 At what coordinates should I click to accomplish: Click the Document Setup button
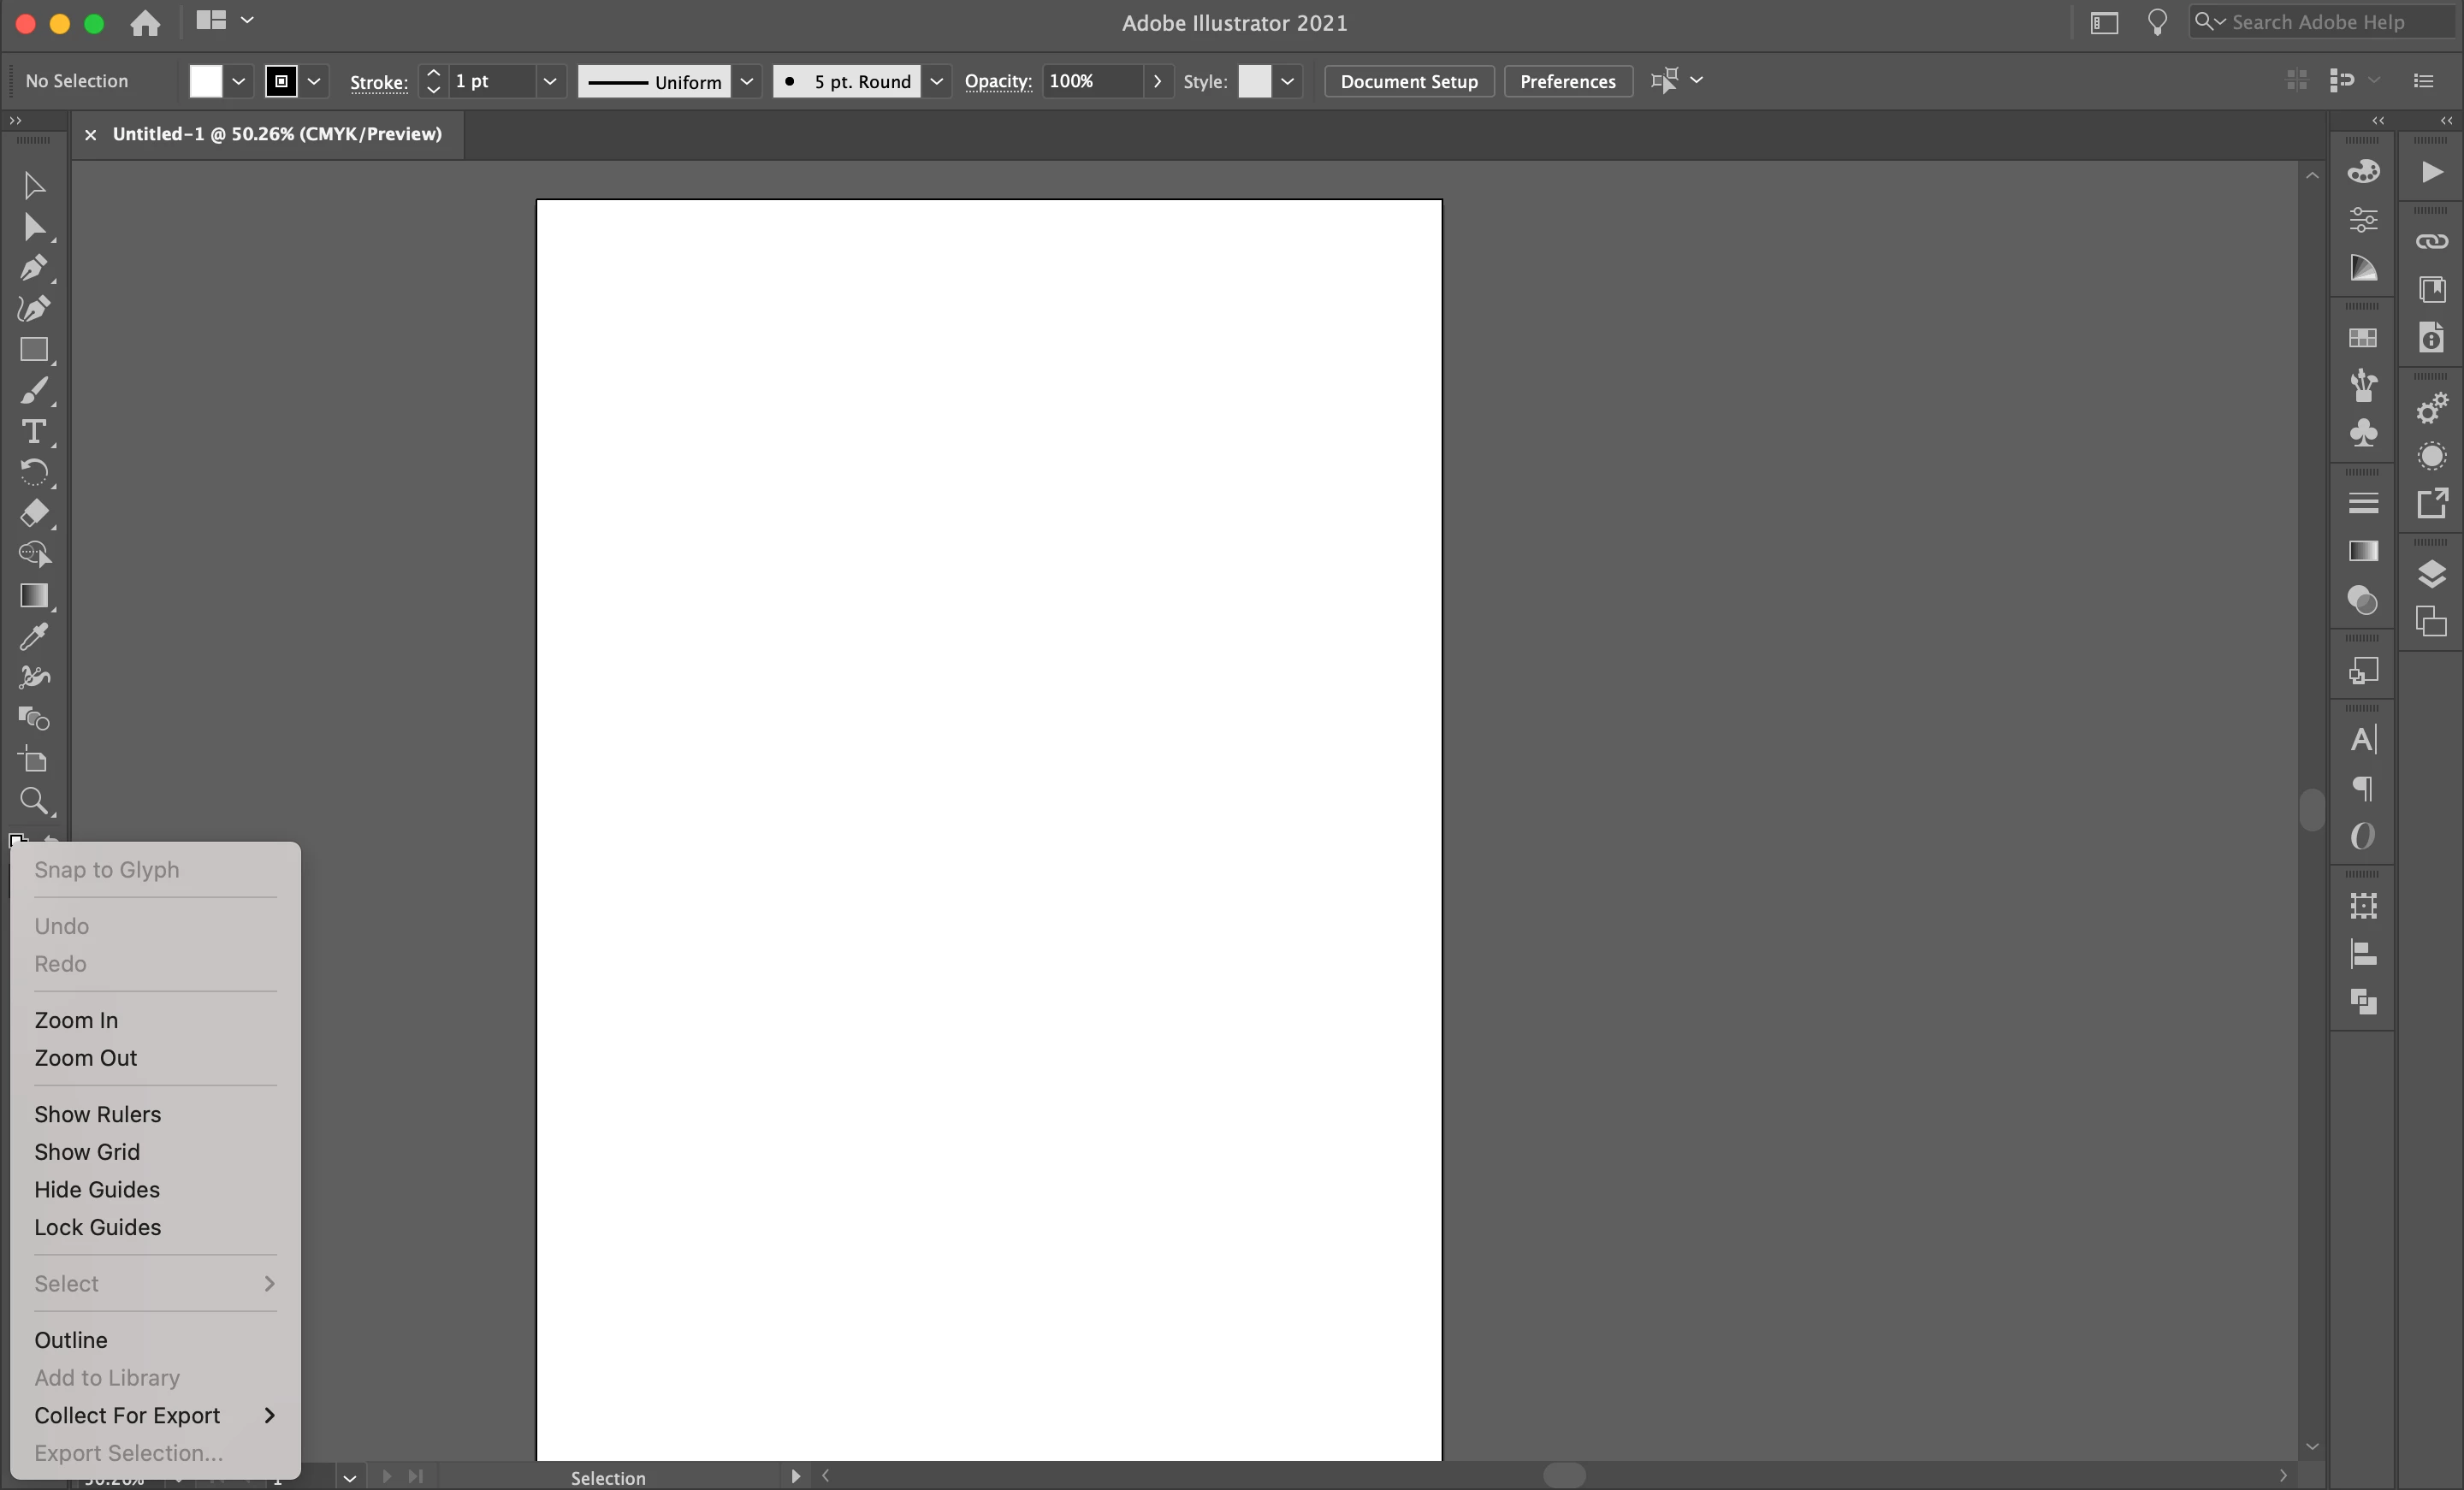point(1408,81)
